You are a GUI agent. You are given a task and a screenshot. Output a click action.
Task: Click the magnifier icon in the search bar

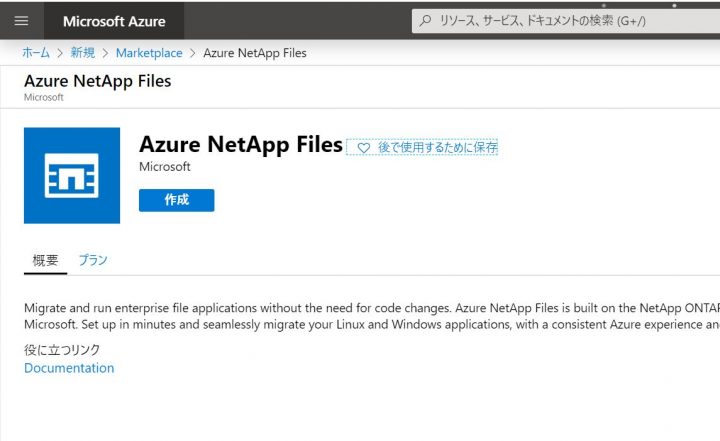click(426, 21)
